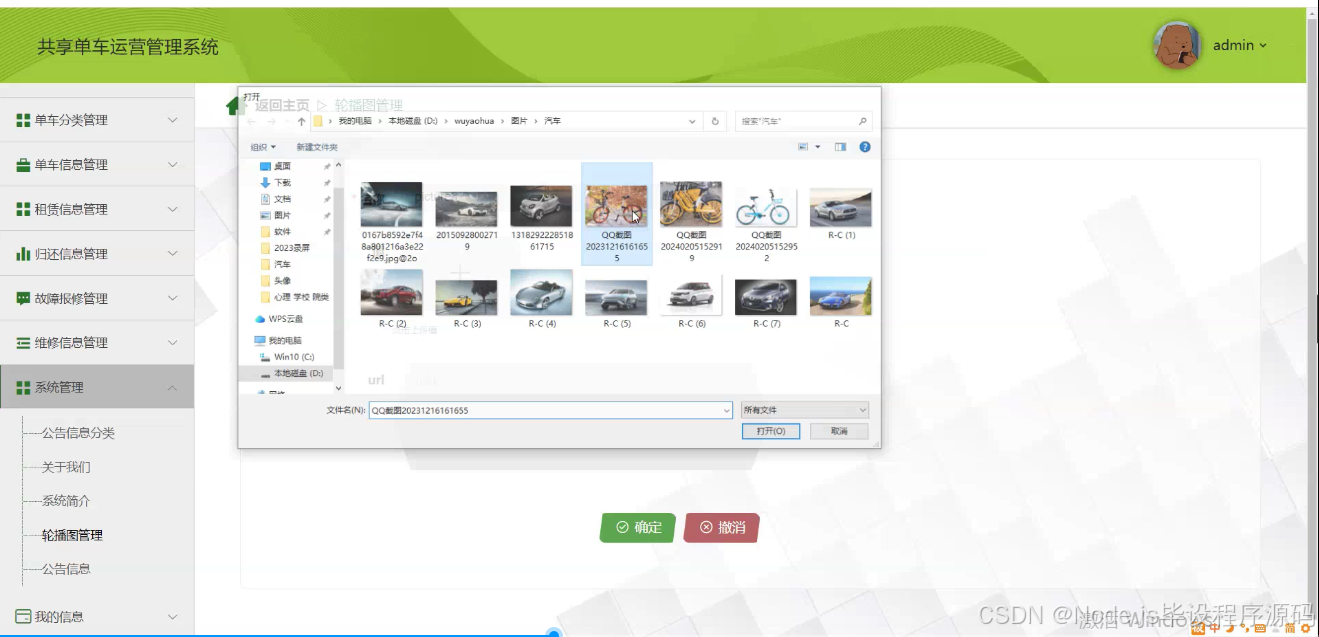Viewport: 1319px width, 637px height.
Task: Open 轮播图管理 submenu item
Action: coord(72,535)
